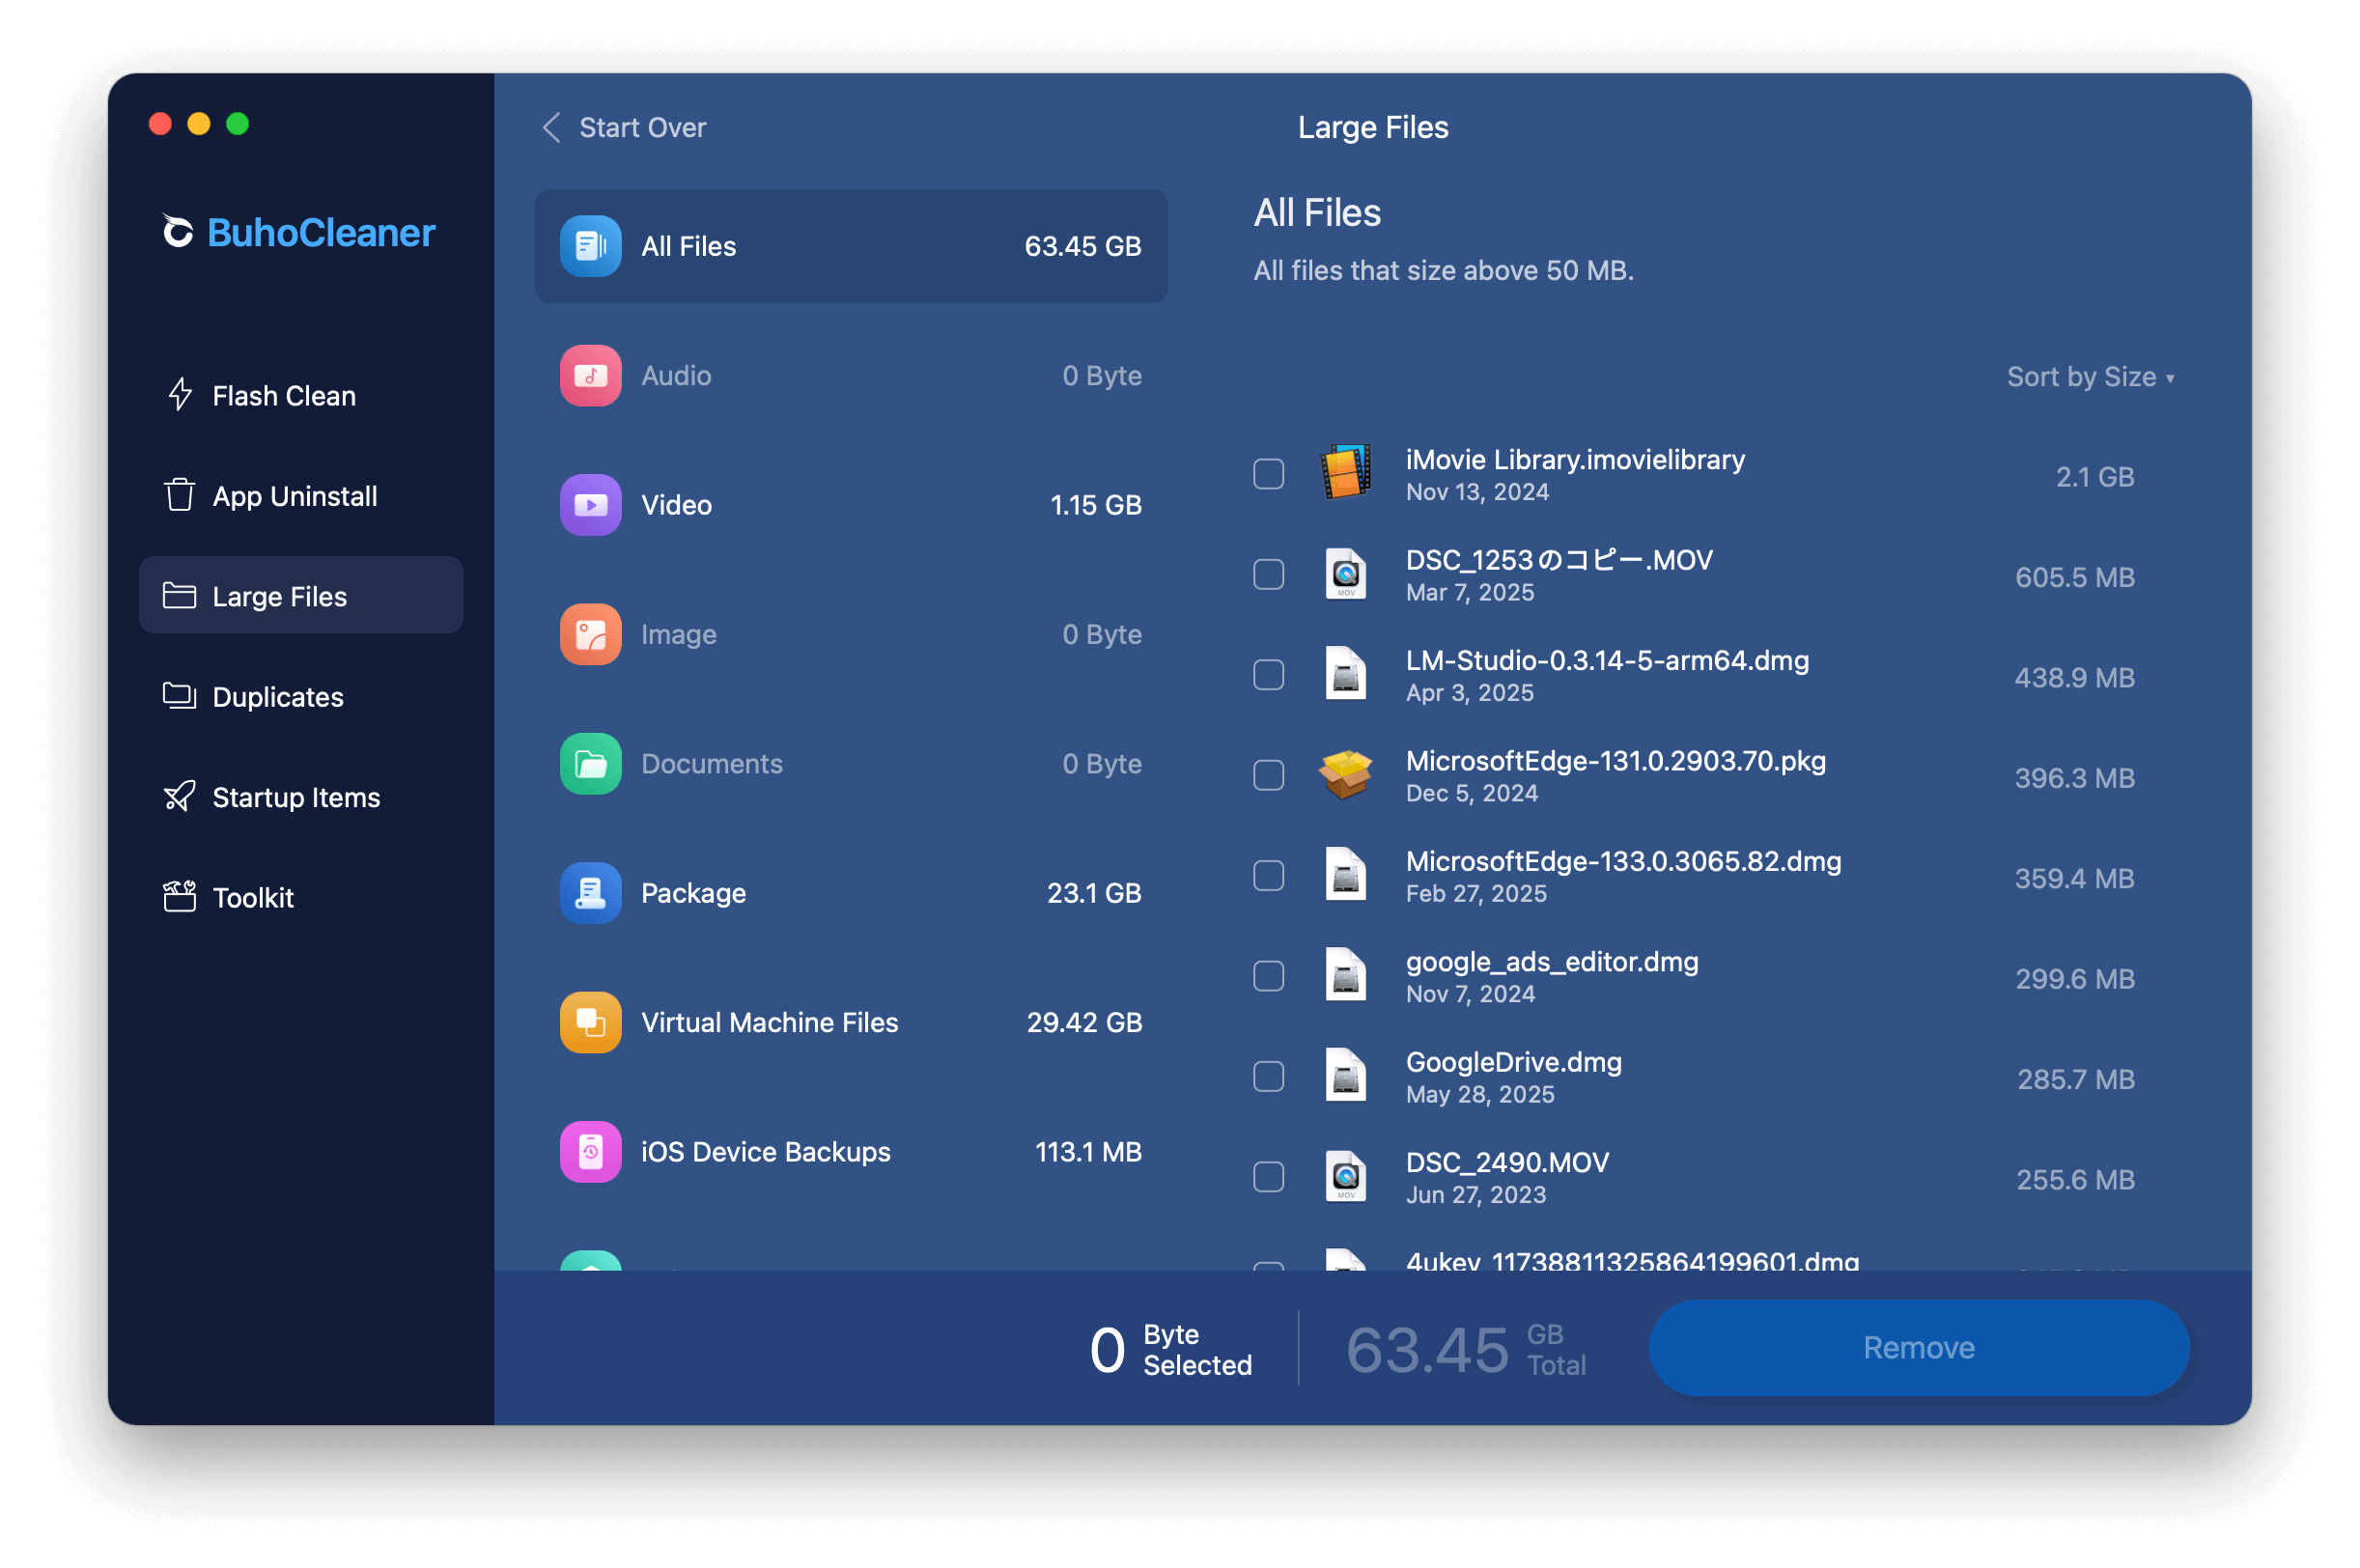Select the All Files 63.45 GB category

(851, 246)
